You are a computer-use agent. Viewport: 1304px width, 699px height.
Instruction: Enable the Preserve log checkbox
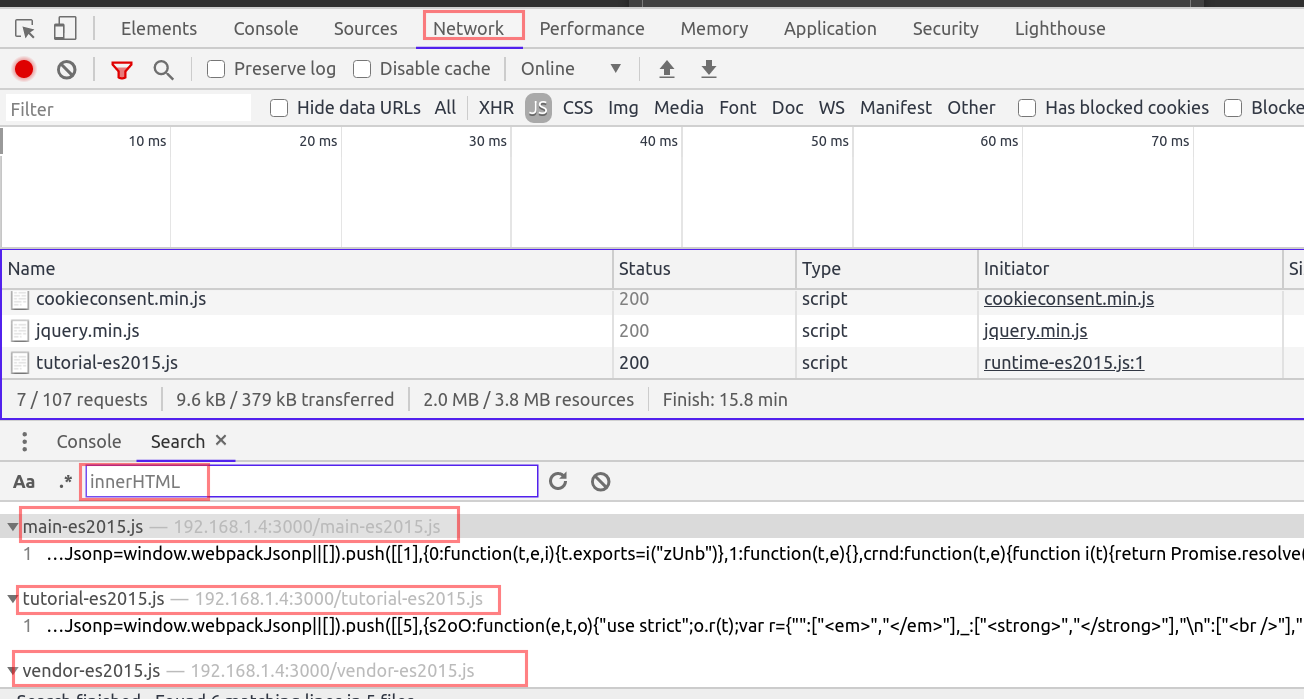216,69
